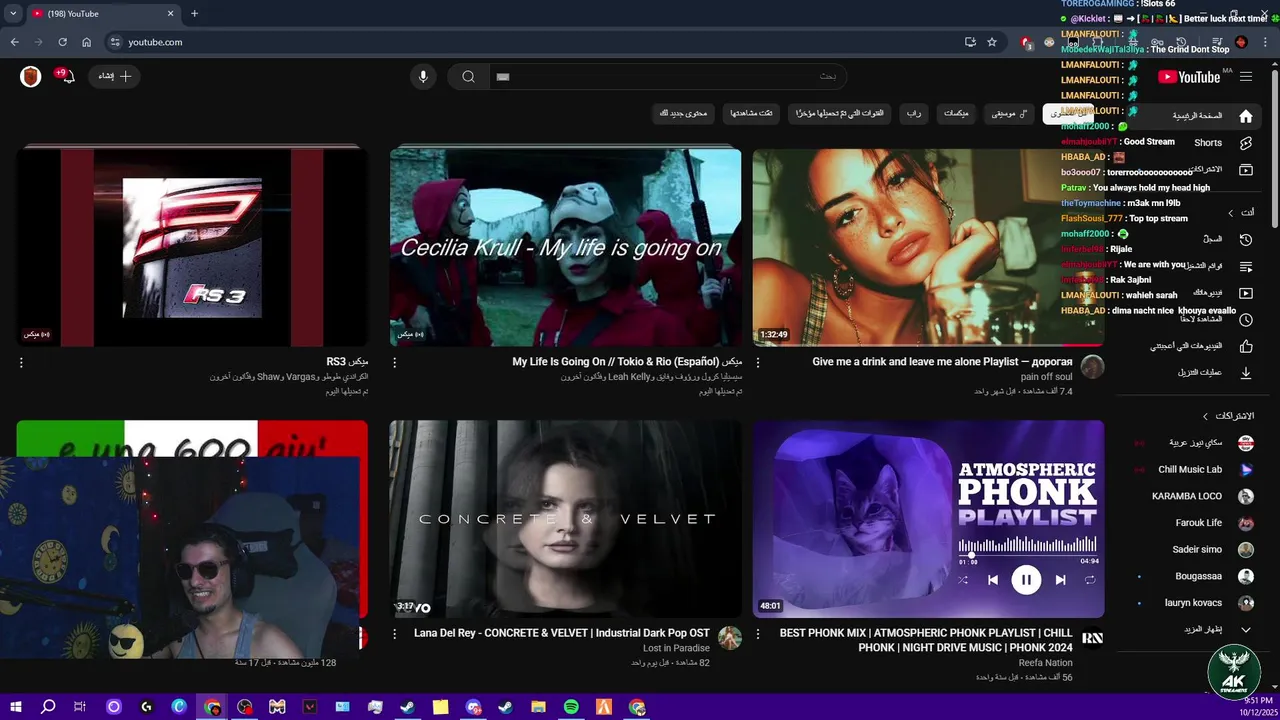Open the account avatar menu
This screenshot has height=720, width=1280.
click(x=30, y=77)
